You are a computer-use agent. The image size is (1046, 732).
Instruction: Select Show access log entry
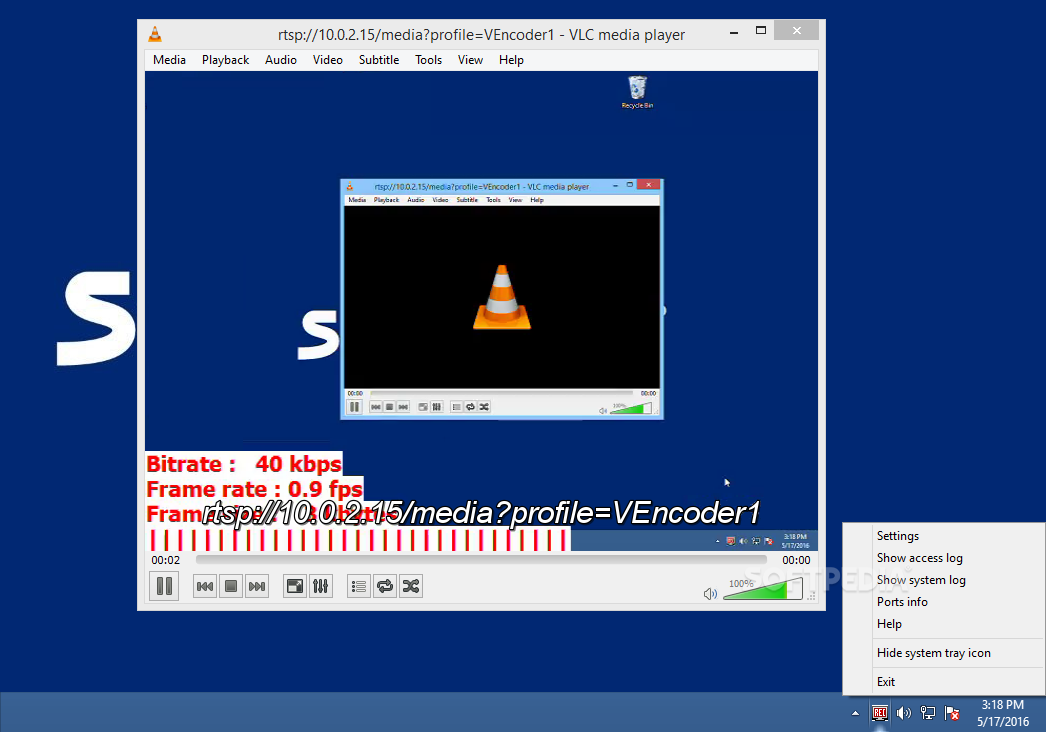(x=919, y=558)
